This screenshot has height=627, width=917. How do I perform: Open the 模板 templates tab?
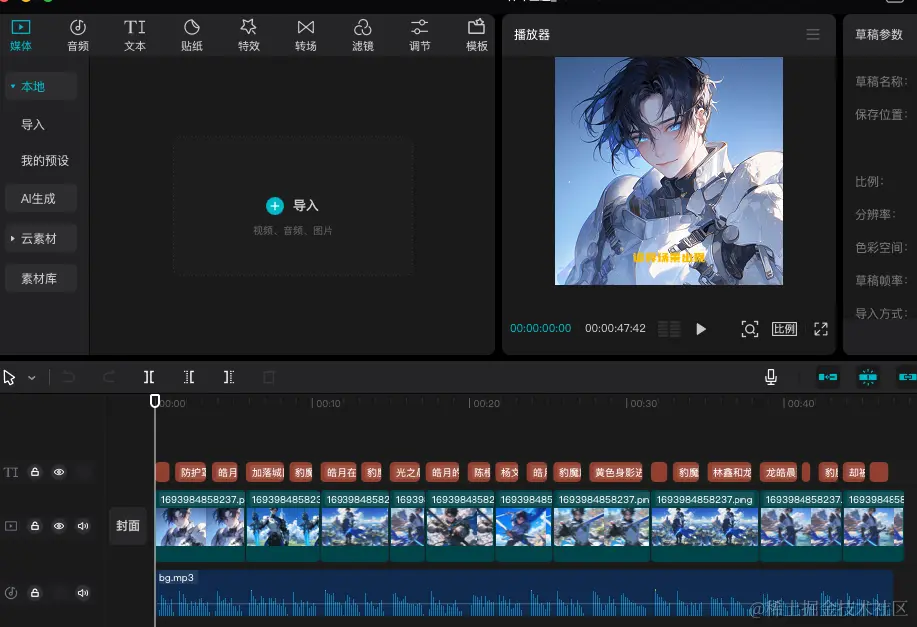pos(477,35)
